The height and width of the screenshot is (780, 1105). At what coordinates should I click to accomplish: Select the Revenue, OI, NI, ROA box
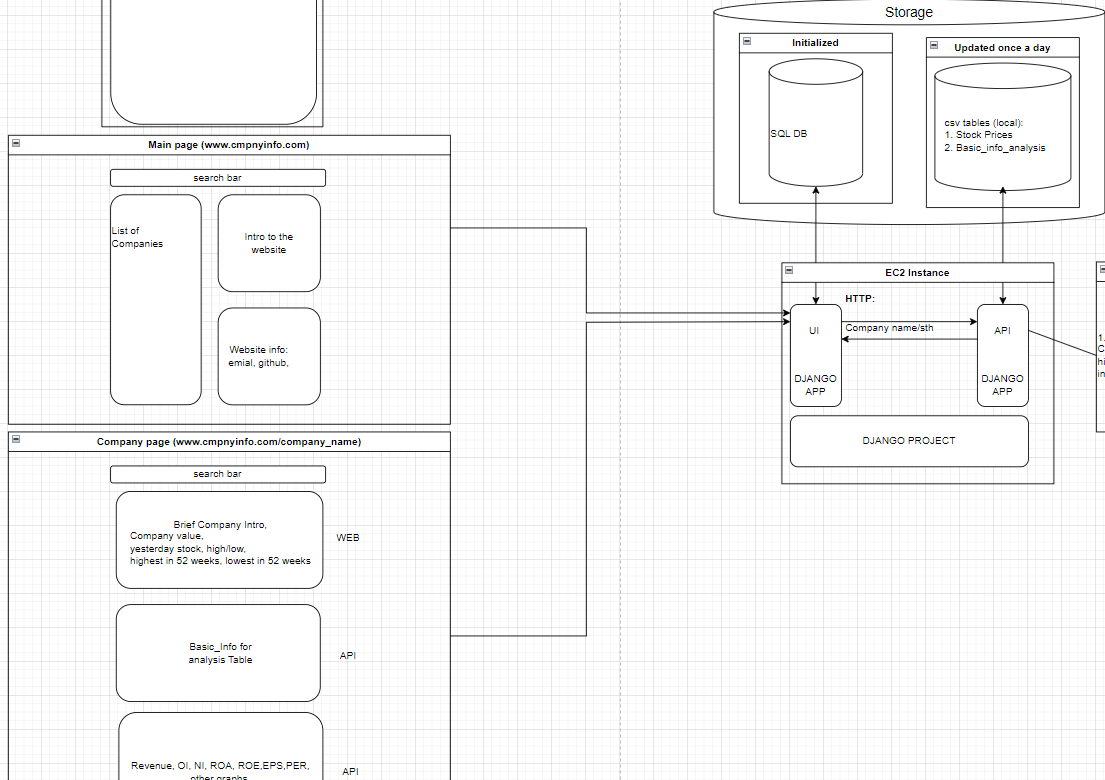[x=221, y=746]
